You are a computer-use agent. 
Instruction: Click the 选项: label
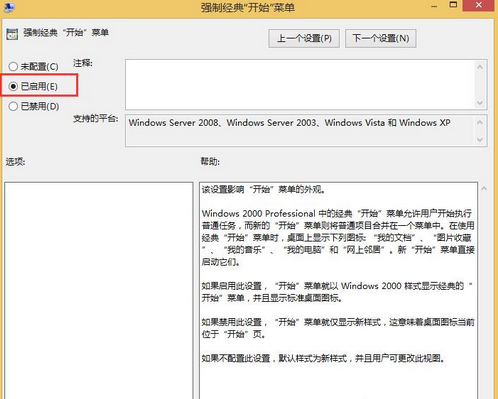point(16,162)
